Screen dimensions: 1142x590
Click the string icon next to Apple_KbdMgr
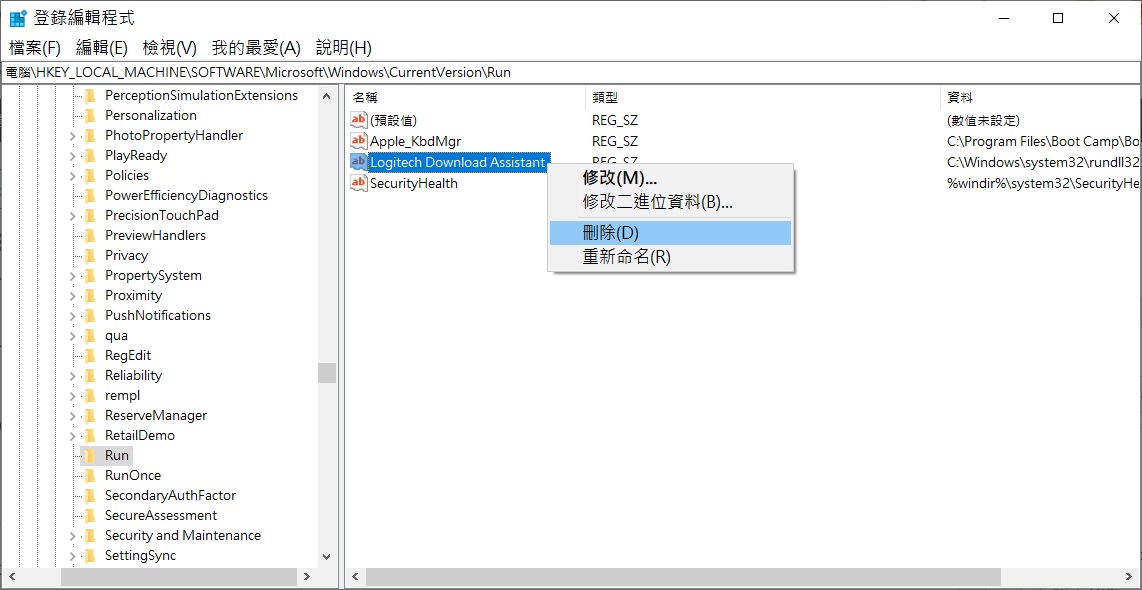[358, 141]
